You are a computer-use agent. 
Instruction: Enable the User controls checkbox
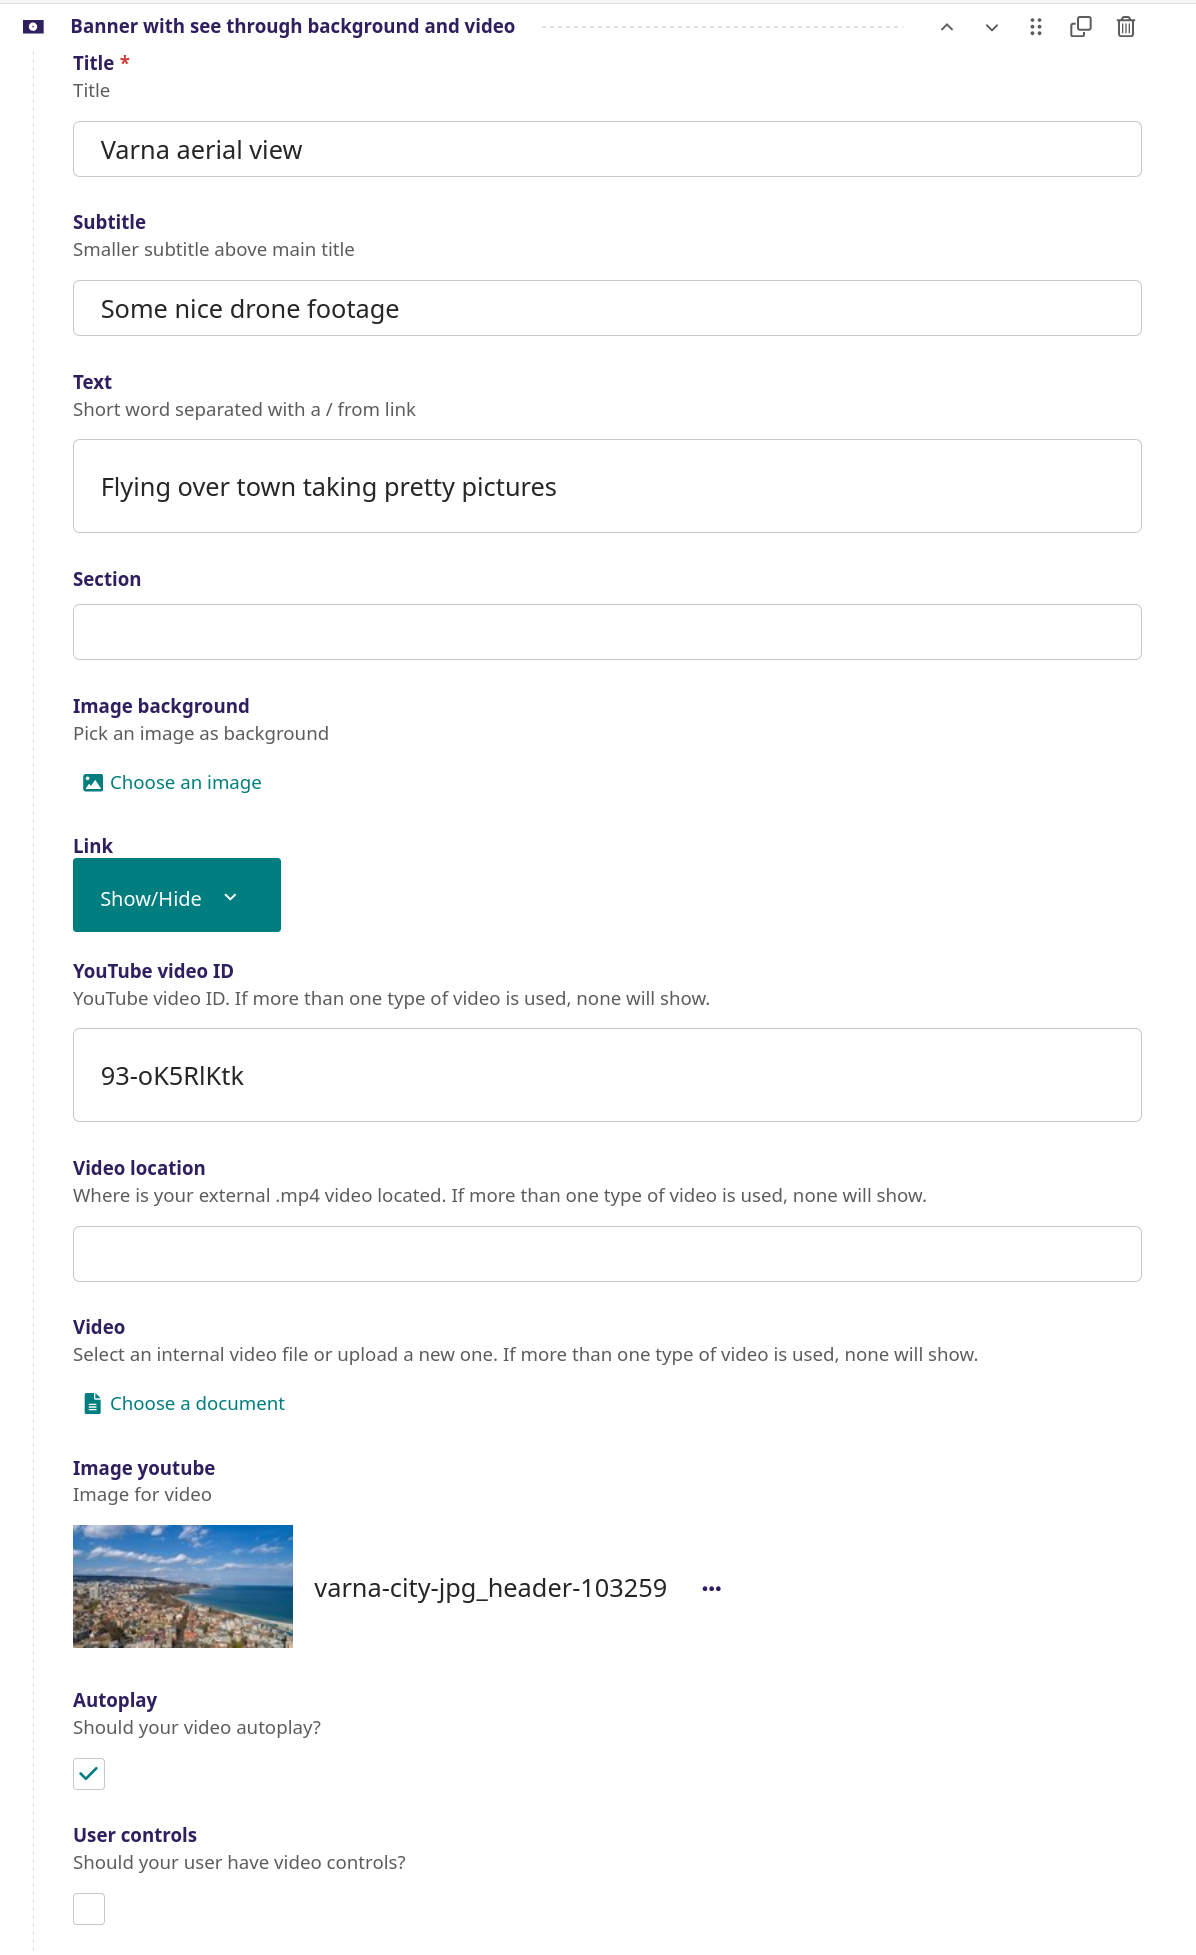point(89,1909)
